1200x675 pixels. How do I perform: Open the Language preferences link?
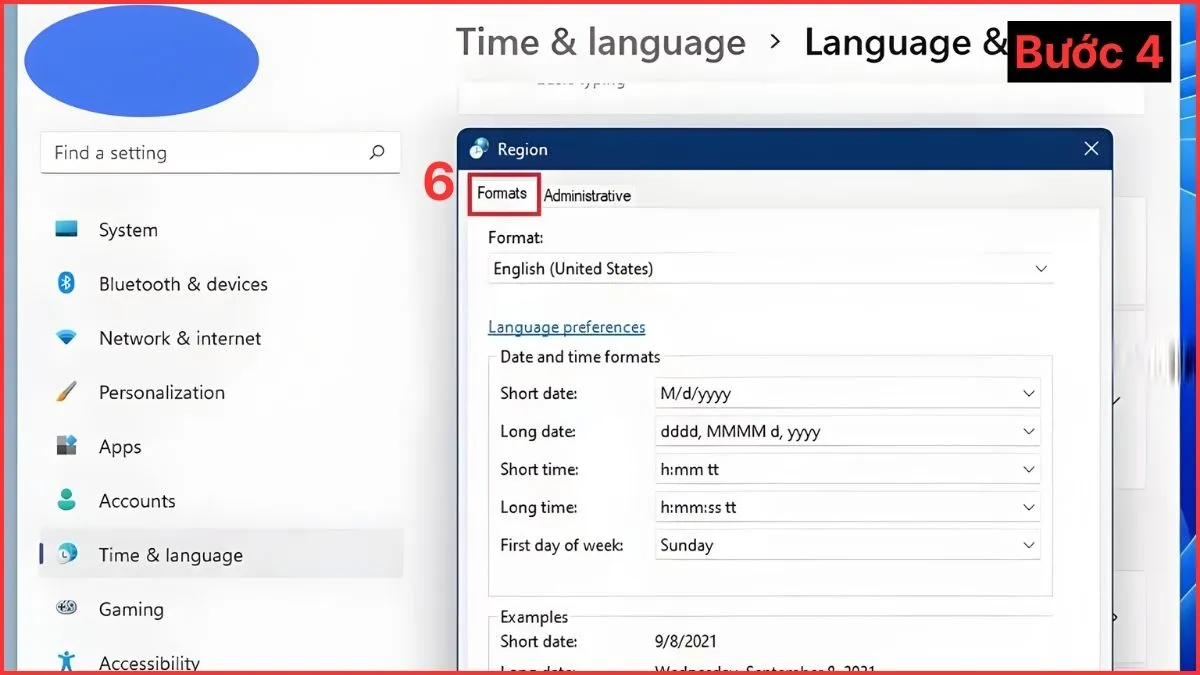point(567,326)
